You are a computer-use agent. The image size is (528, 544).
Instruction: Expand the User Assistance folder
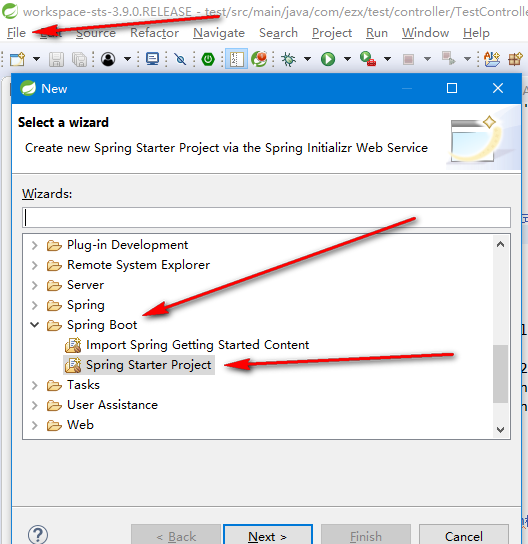[34, 405]
